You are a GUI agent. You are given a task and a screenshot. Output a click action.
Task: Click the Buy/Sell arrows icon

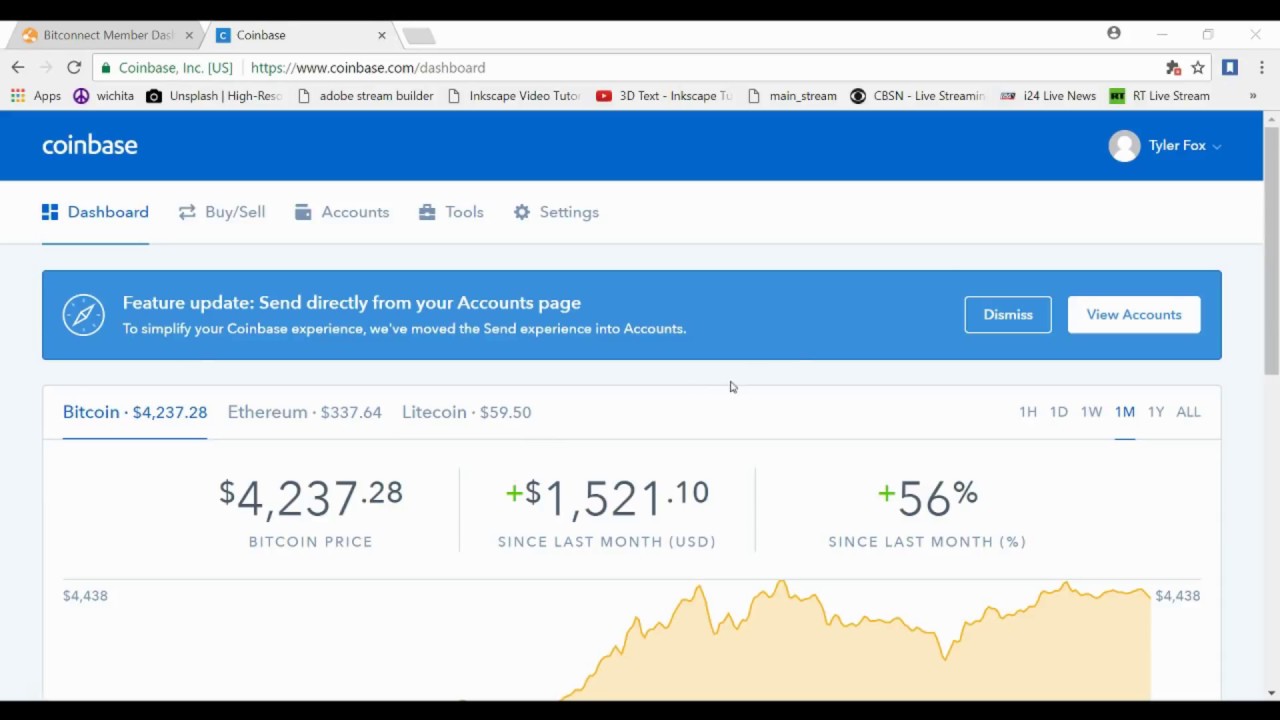(x=187, y=212)
